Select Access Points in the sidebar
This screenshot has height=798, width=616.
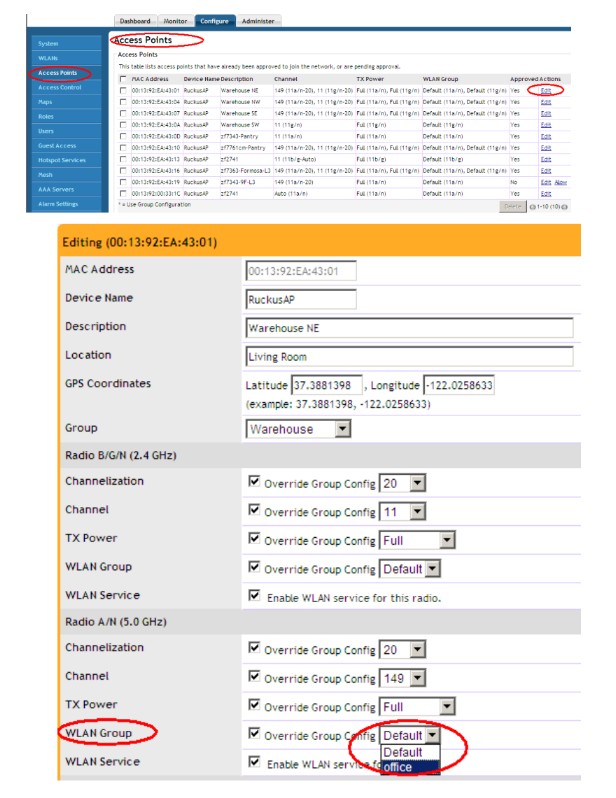(66, 73)
